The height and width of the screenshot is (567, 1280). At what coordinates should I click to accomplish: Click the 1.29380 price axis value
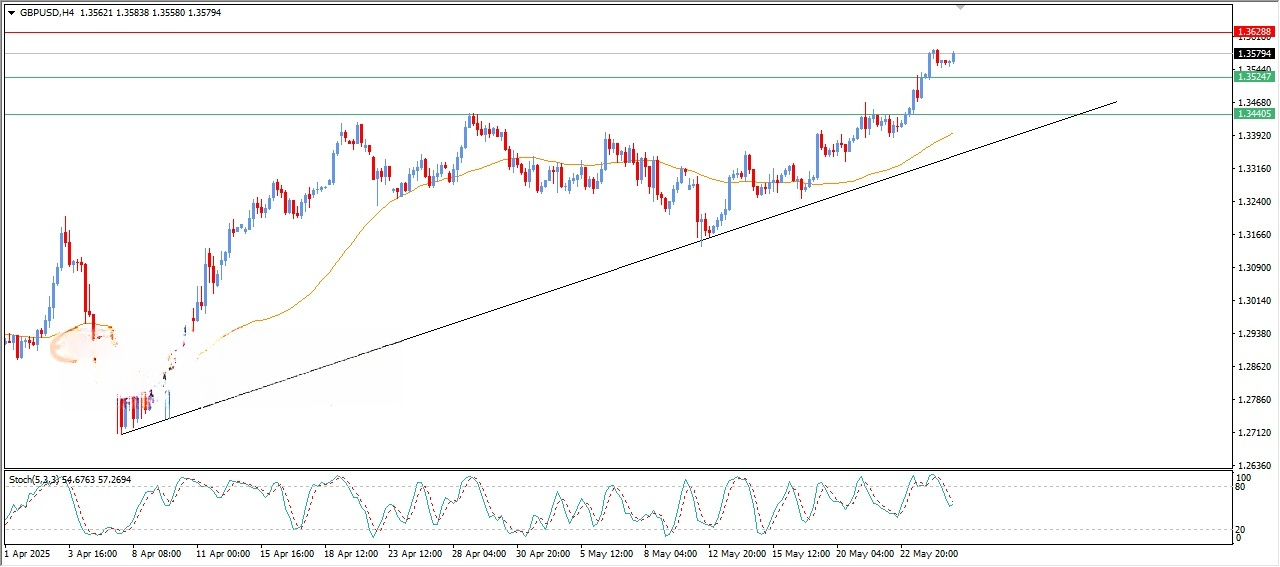click(1254, 334)
